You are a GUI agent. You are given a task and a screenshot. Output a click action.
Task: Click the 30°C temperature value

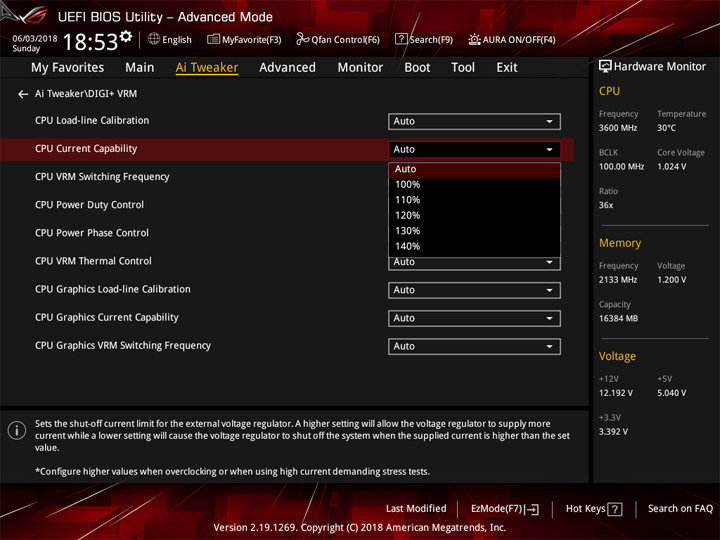coord(666,128)
